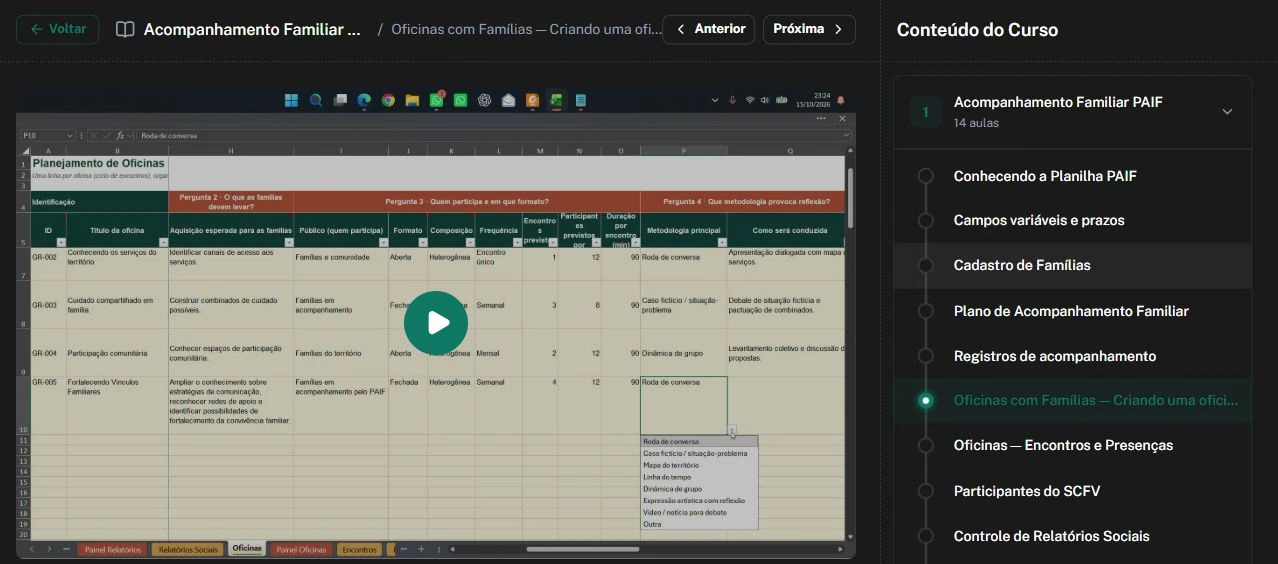Advance to next lesson with Próxima
This screenshot has width=1278, height=564.
click(x=809, y=29)
